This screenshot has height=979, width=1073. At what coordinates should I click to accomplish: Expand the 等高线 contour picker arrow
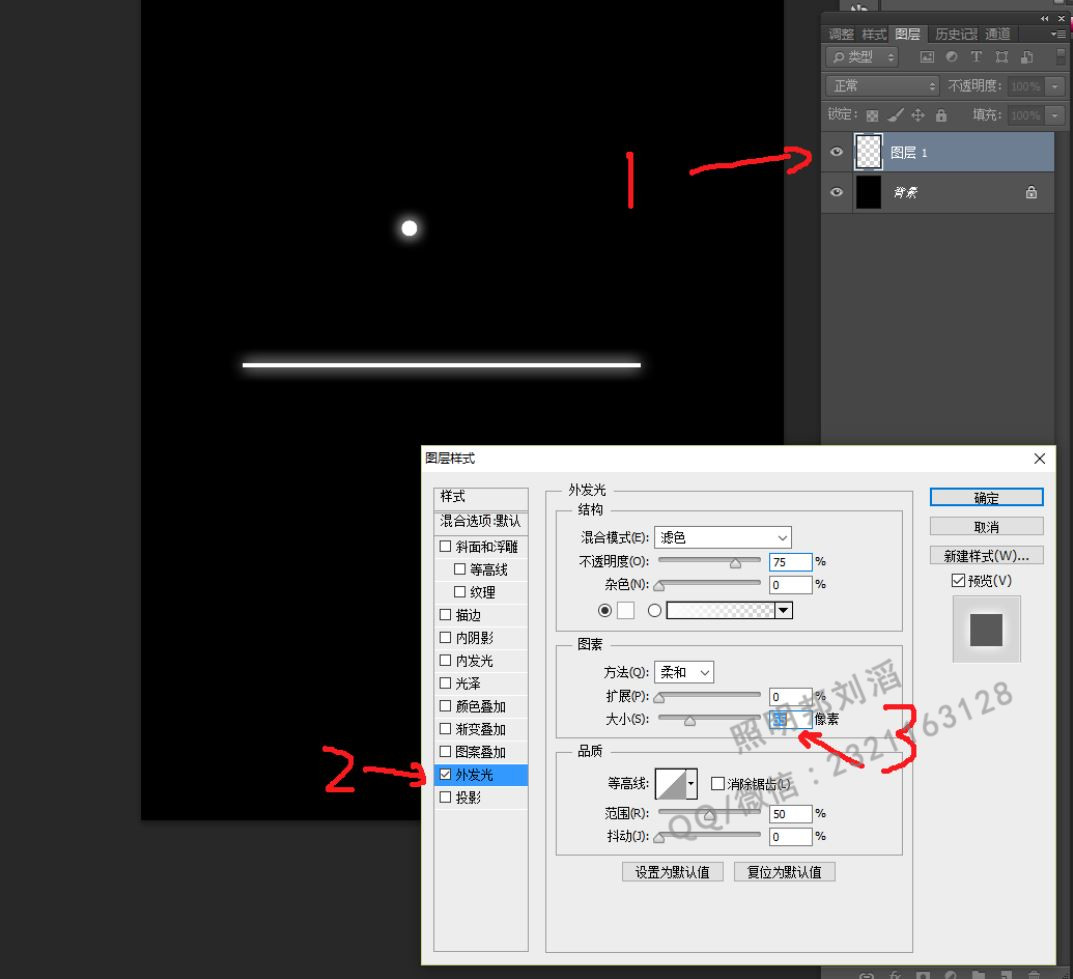click(691, 784)
